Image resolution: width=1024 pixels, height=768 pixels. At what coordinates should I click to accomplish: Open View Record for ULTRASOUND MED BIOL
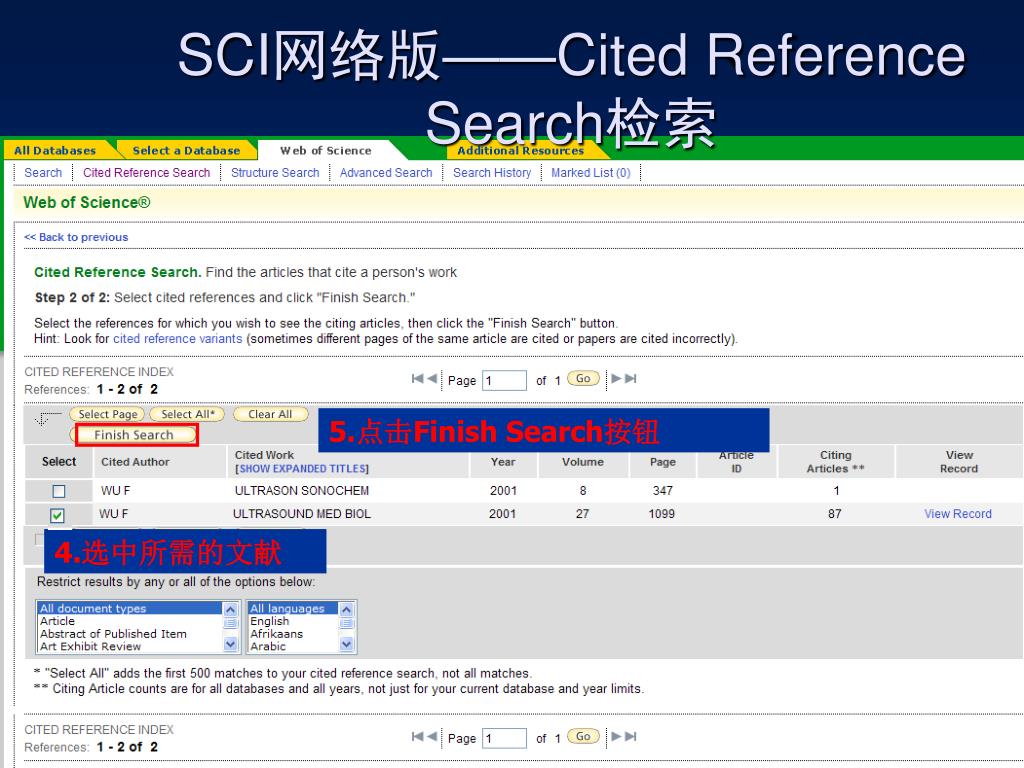tap(957, 514)
